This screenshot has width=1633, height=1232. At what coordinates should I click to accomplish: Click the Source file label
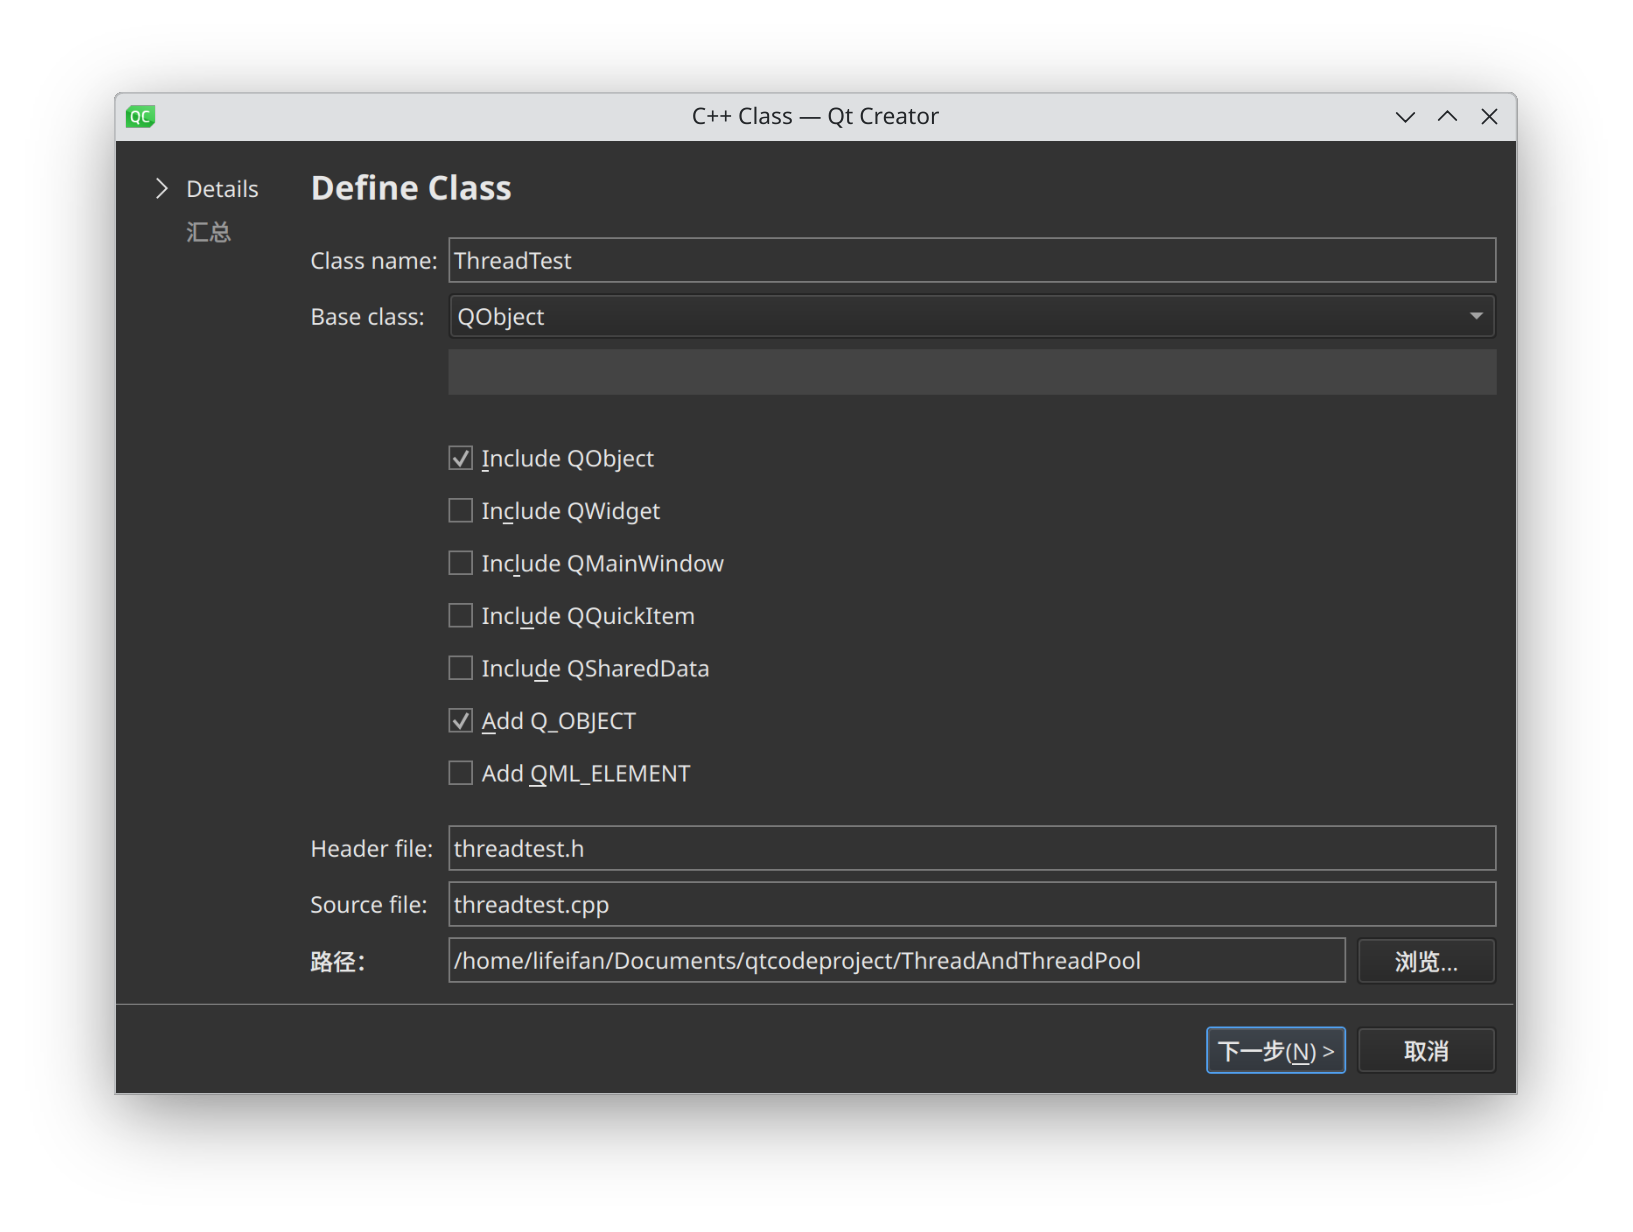368,905
